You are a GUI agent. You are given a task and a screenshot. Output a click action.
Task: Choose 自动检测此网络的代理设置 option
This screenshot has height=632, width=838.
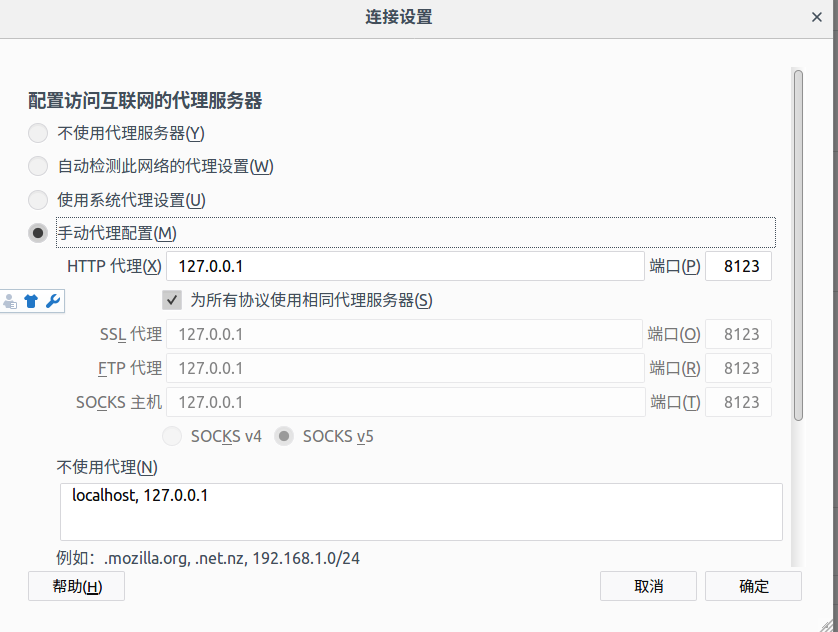pyautogui.click(x=38, y=166)
